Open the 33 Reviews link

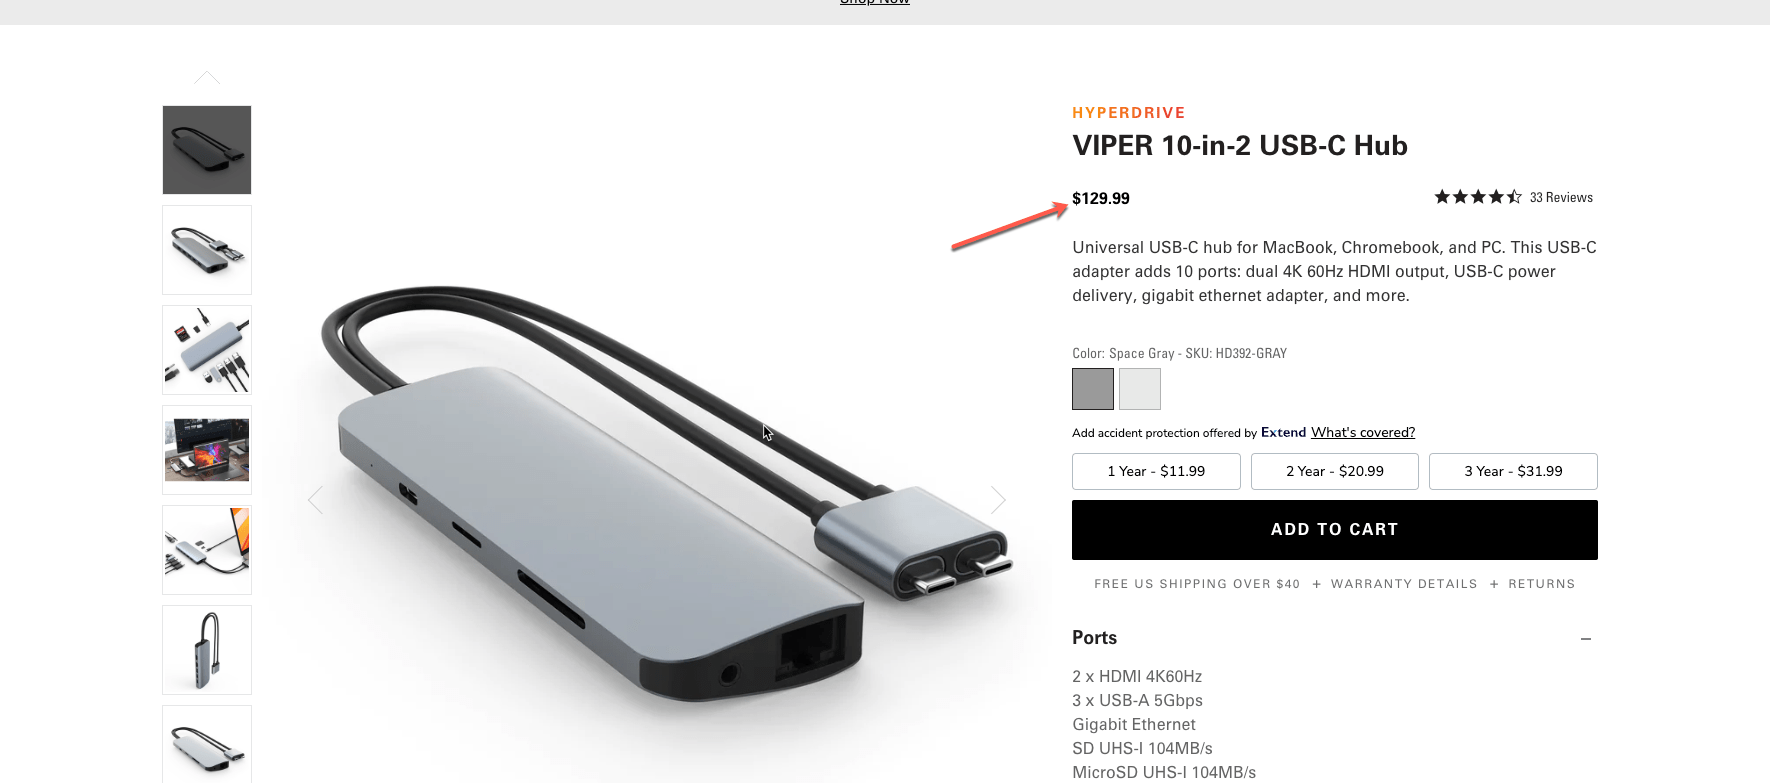[1561, 198]
